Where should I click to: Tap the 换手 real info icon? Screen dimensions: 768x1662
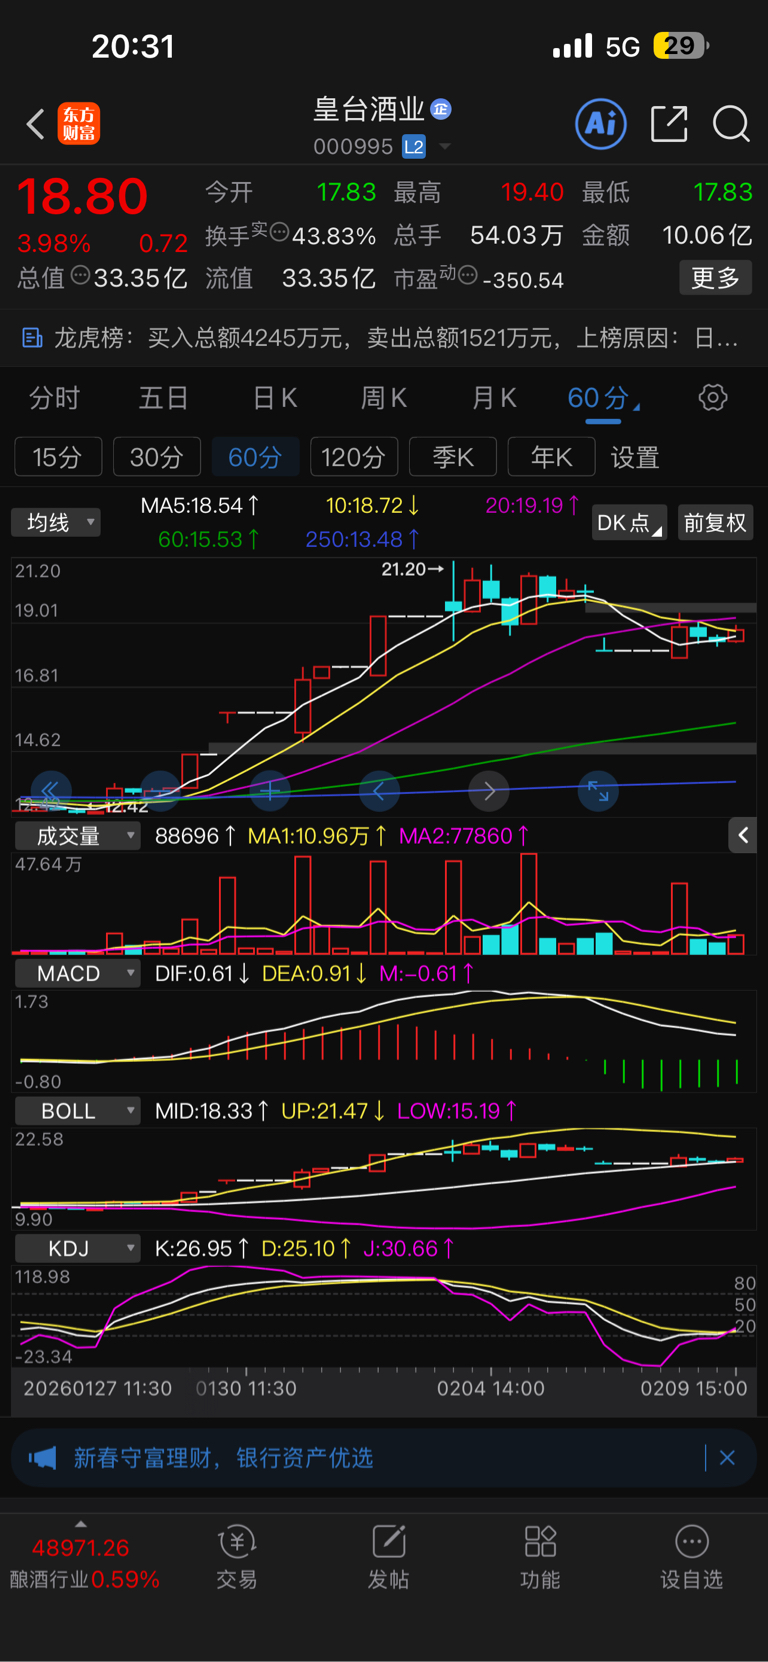click(280, 232)
